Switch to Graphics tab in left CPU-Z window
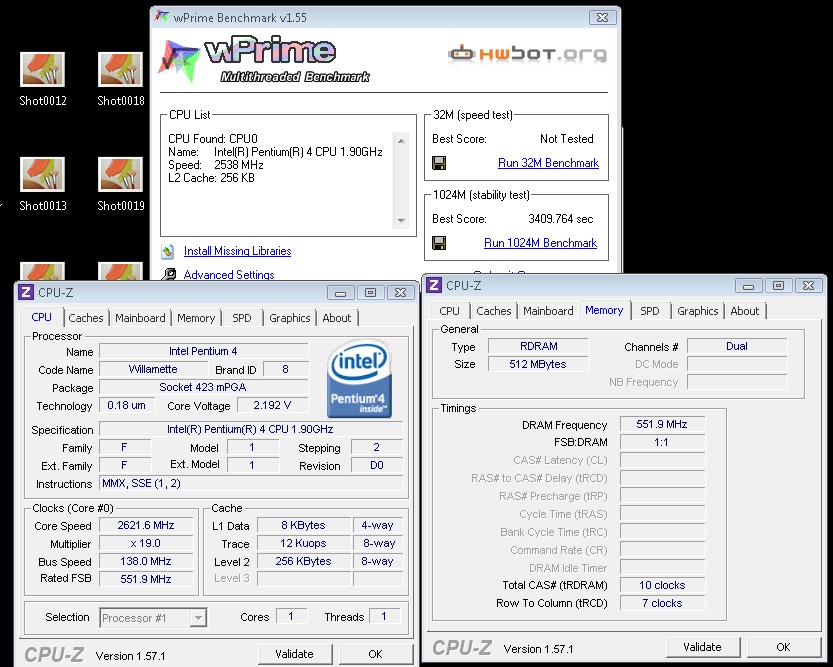Viewport: 833px width, 667px height. [x=290, y=318]
